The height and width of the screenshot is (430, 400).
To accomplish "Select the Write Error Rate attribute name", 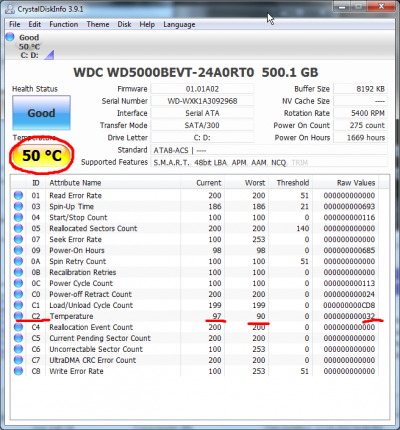I will (x=76, y=371).
